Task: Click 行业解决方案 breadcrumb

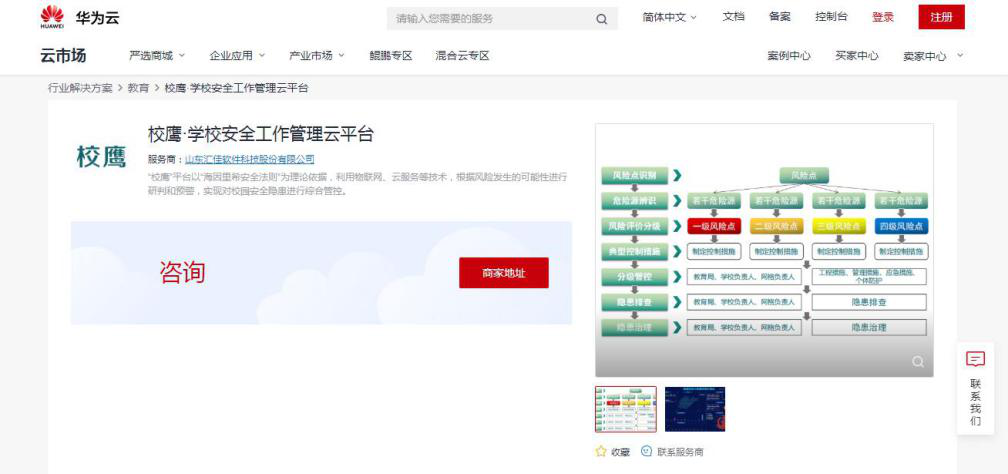Action: (80, 88)
